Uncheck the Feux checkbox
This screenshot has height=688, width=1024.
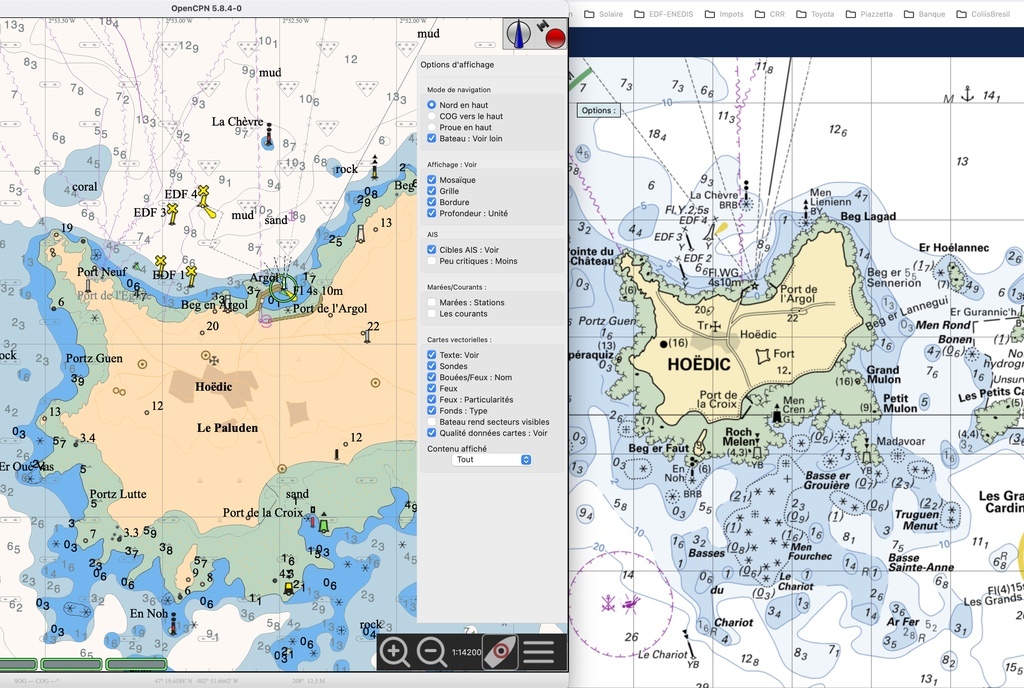(x=432, y=388)
